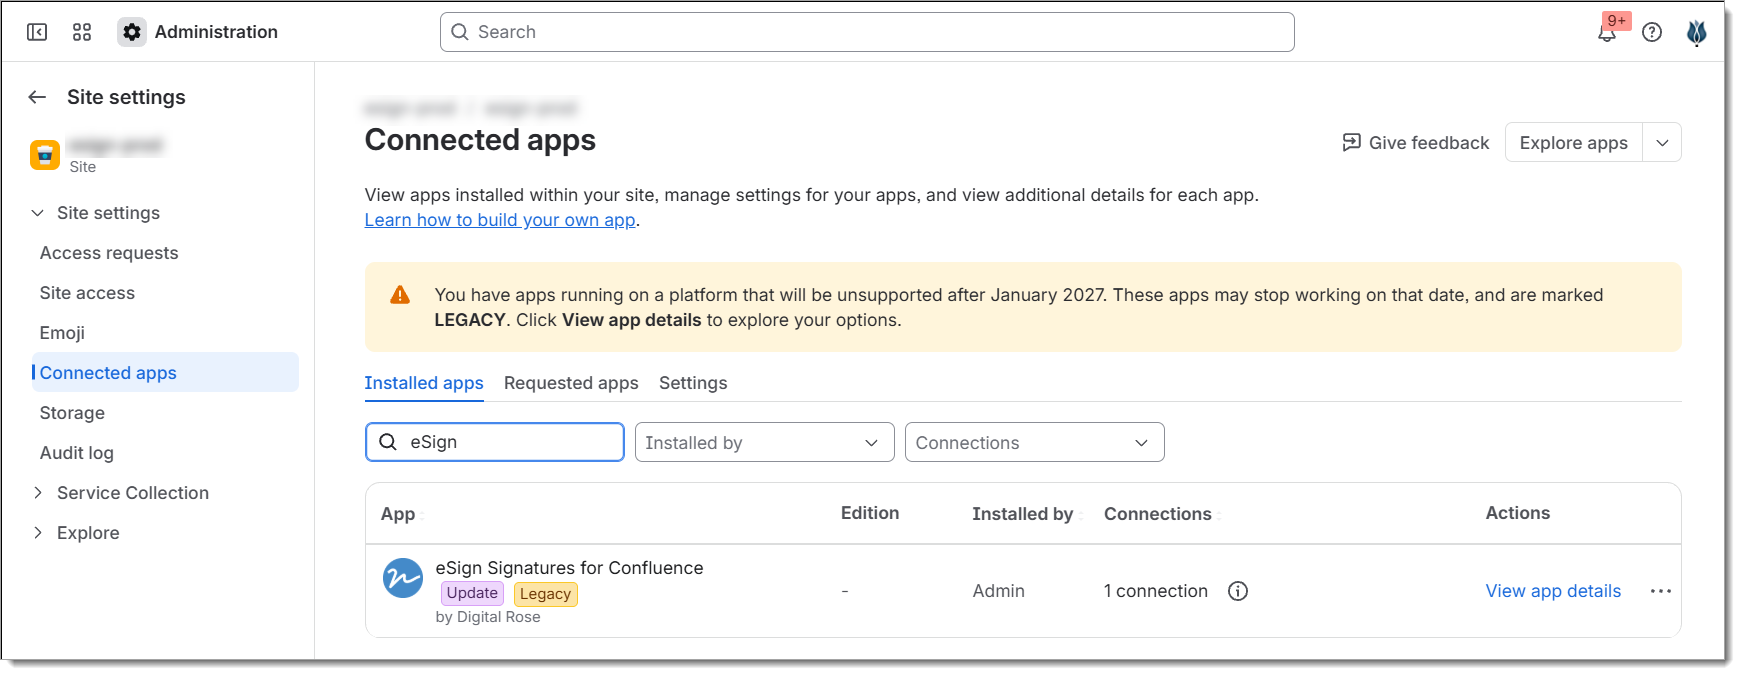Open the Explore apps dropdown arrow

click(1662, 143)
